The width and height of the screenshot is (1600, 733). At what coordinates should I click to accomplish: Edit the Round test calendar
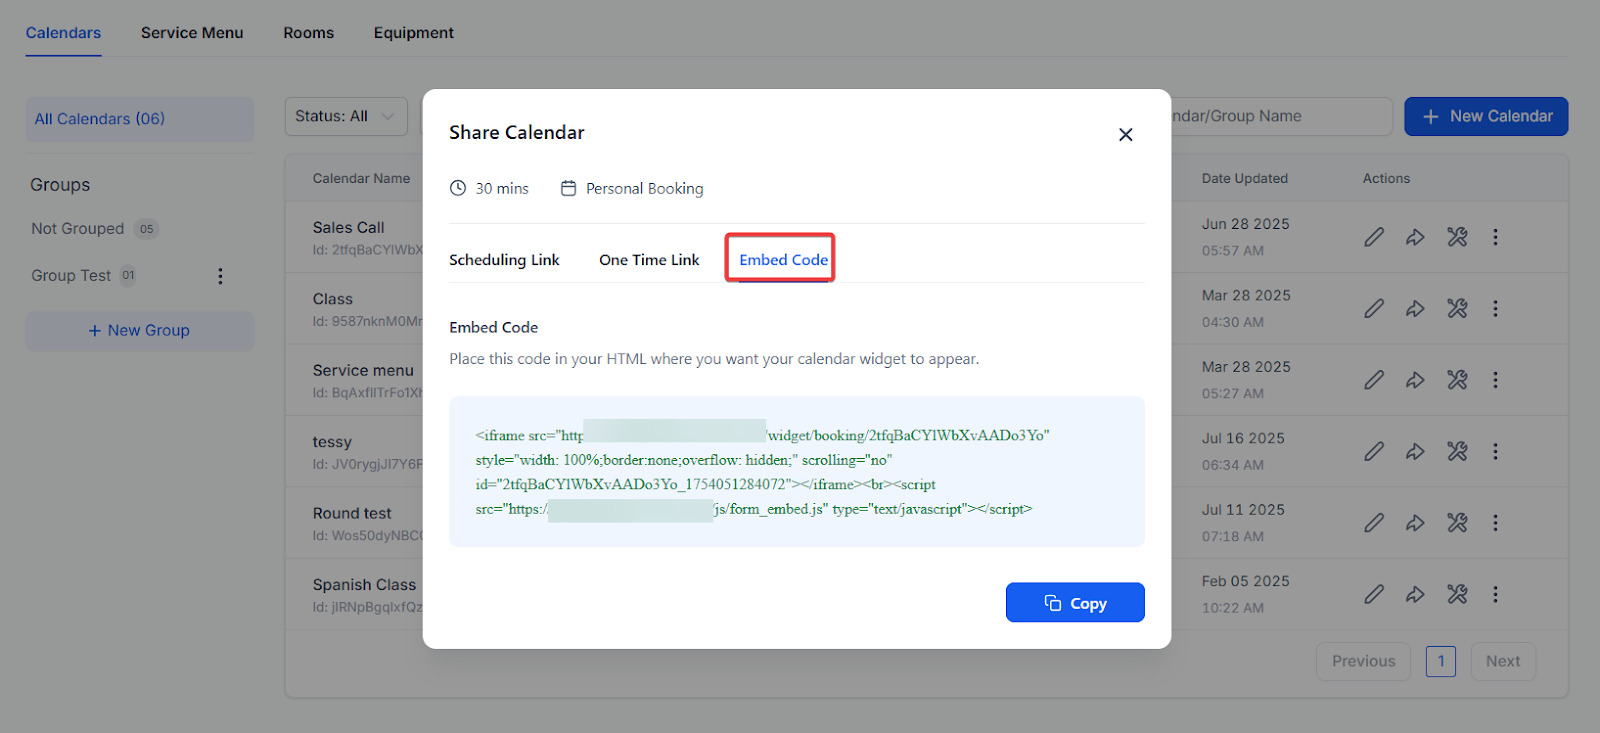tap(1374, 523)
